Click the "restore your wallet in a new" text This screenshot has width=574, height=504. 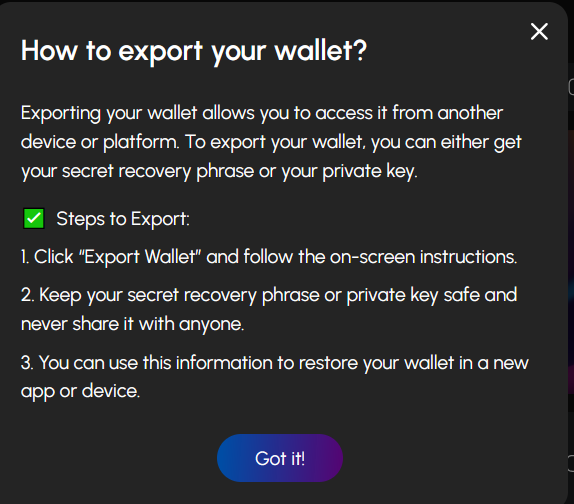click(x=414, y=363)
